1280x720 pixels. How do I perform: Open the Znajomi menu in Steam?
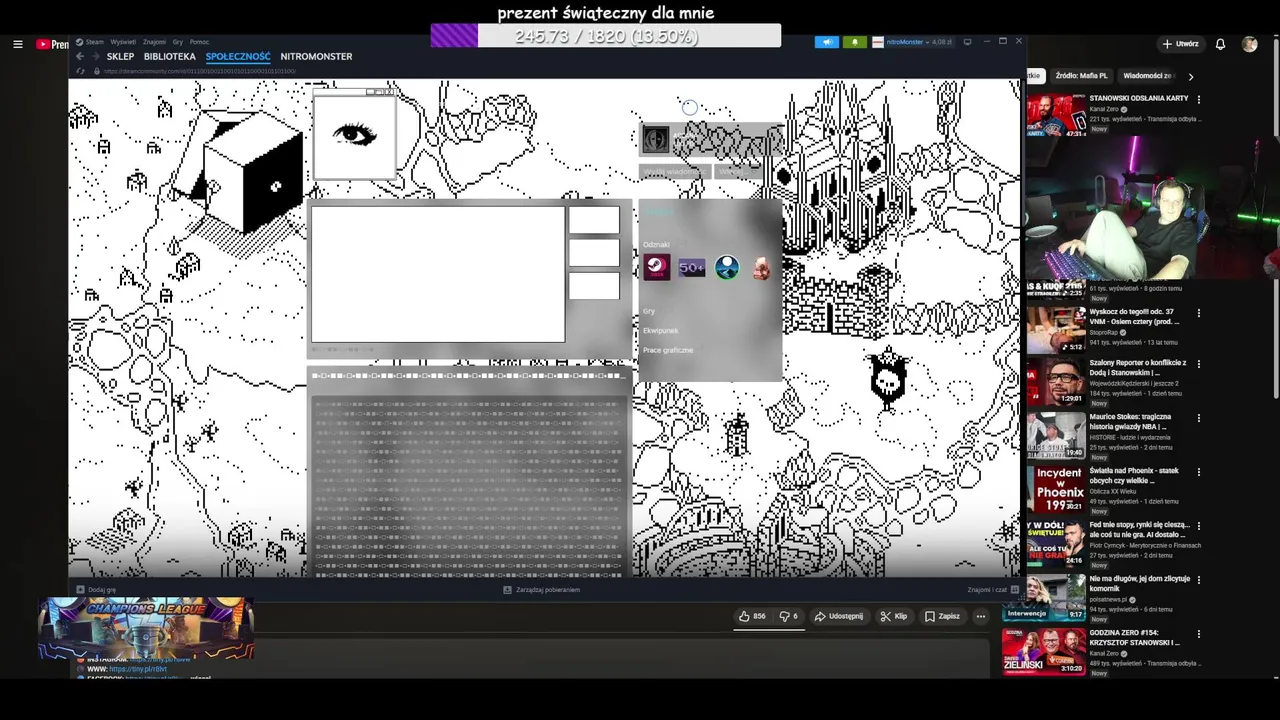(x=154, y=42)
